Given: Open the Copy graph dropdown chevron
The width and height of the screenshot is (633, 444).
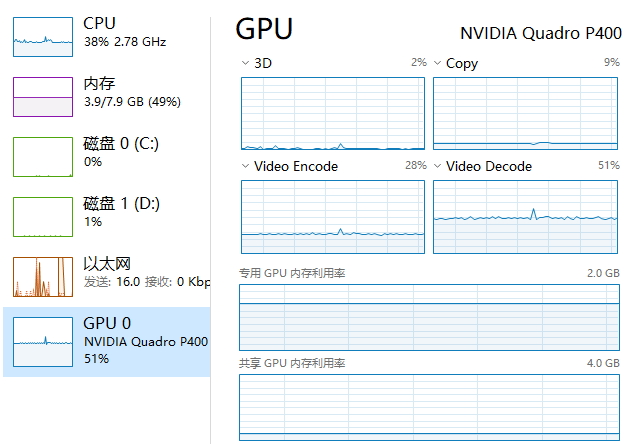Looking at the screenshot, I should coord(438,63).
